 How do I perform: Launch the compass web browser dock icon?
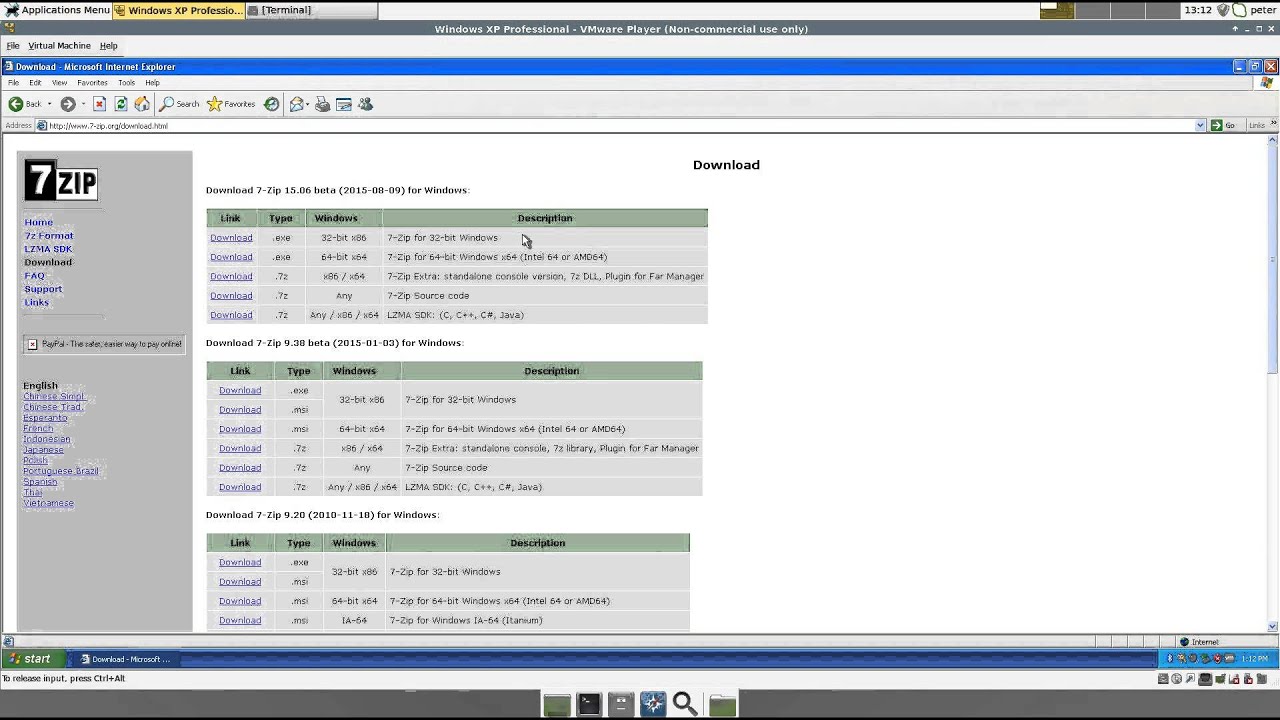(653, 705)
